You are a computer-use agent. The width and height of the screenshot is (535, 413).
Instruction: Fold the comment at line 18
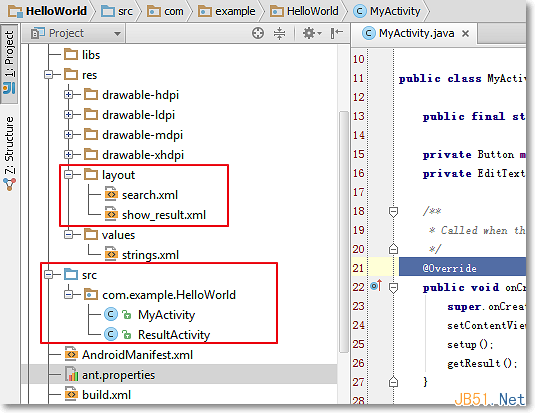click(393, 212)
